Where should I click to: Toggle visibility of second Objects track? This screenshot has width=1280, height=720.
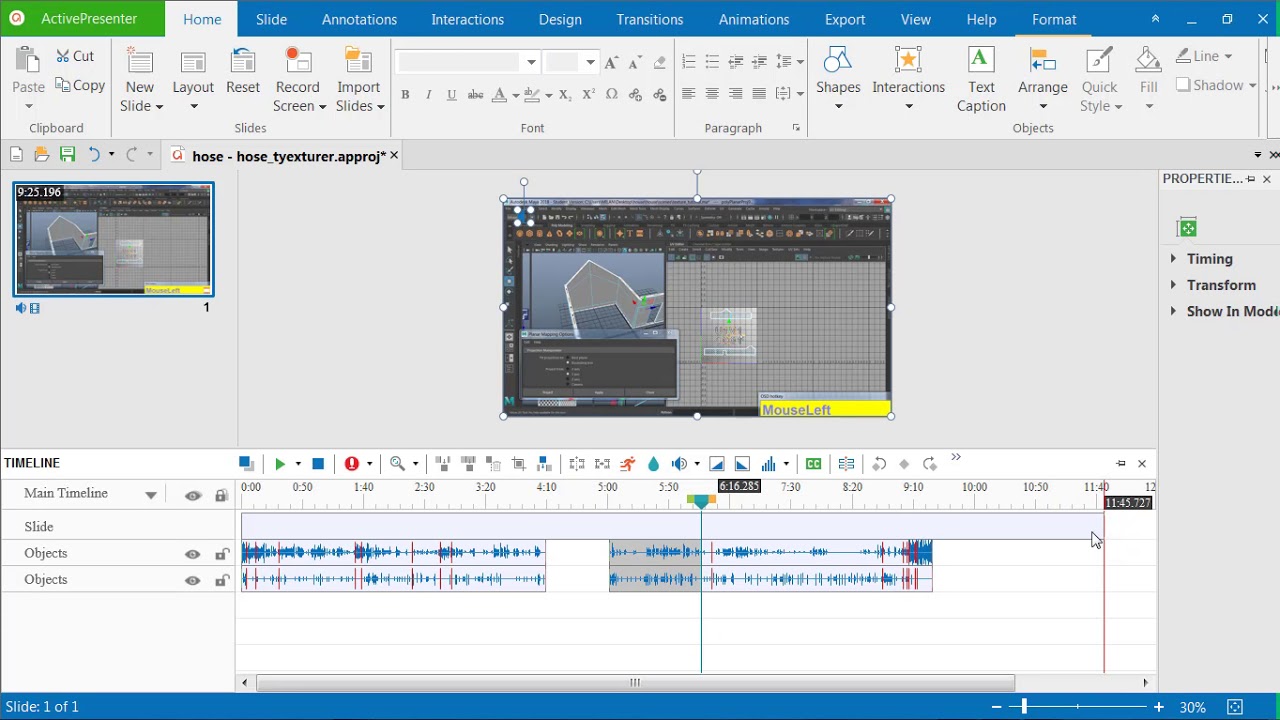coord(192,580)
